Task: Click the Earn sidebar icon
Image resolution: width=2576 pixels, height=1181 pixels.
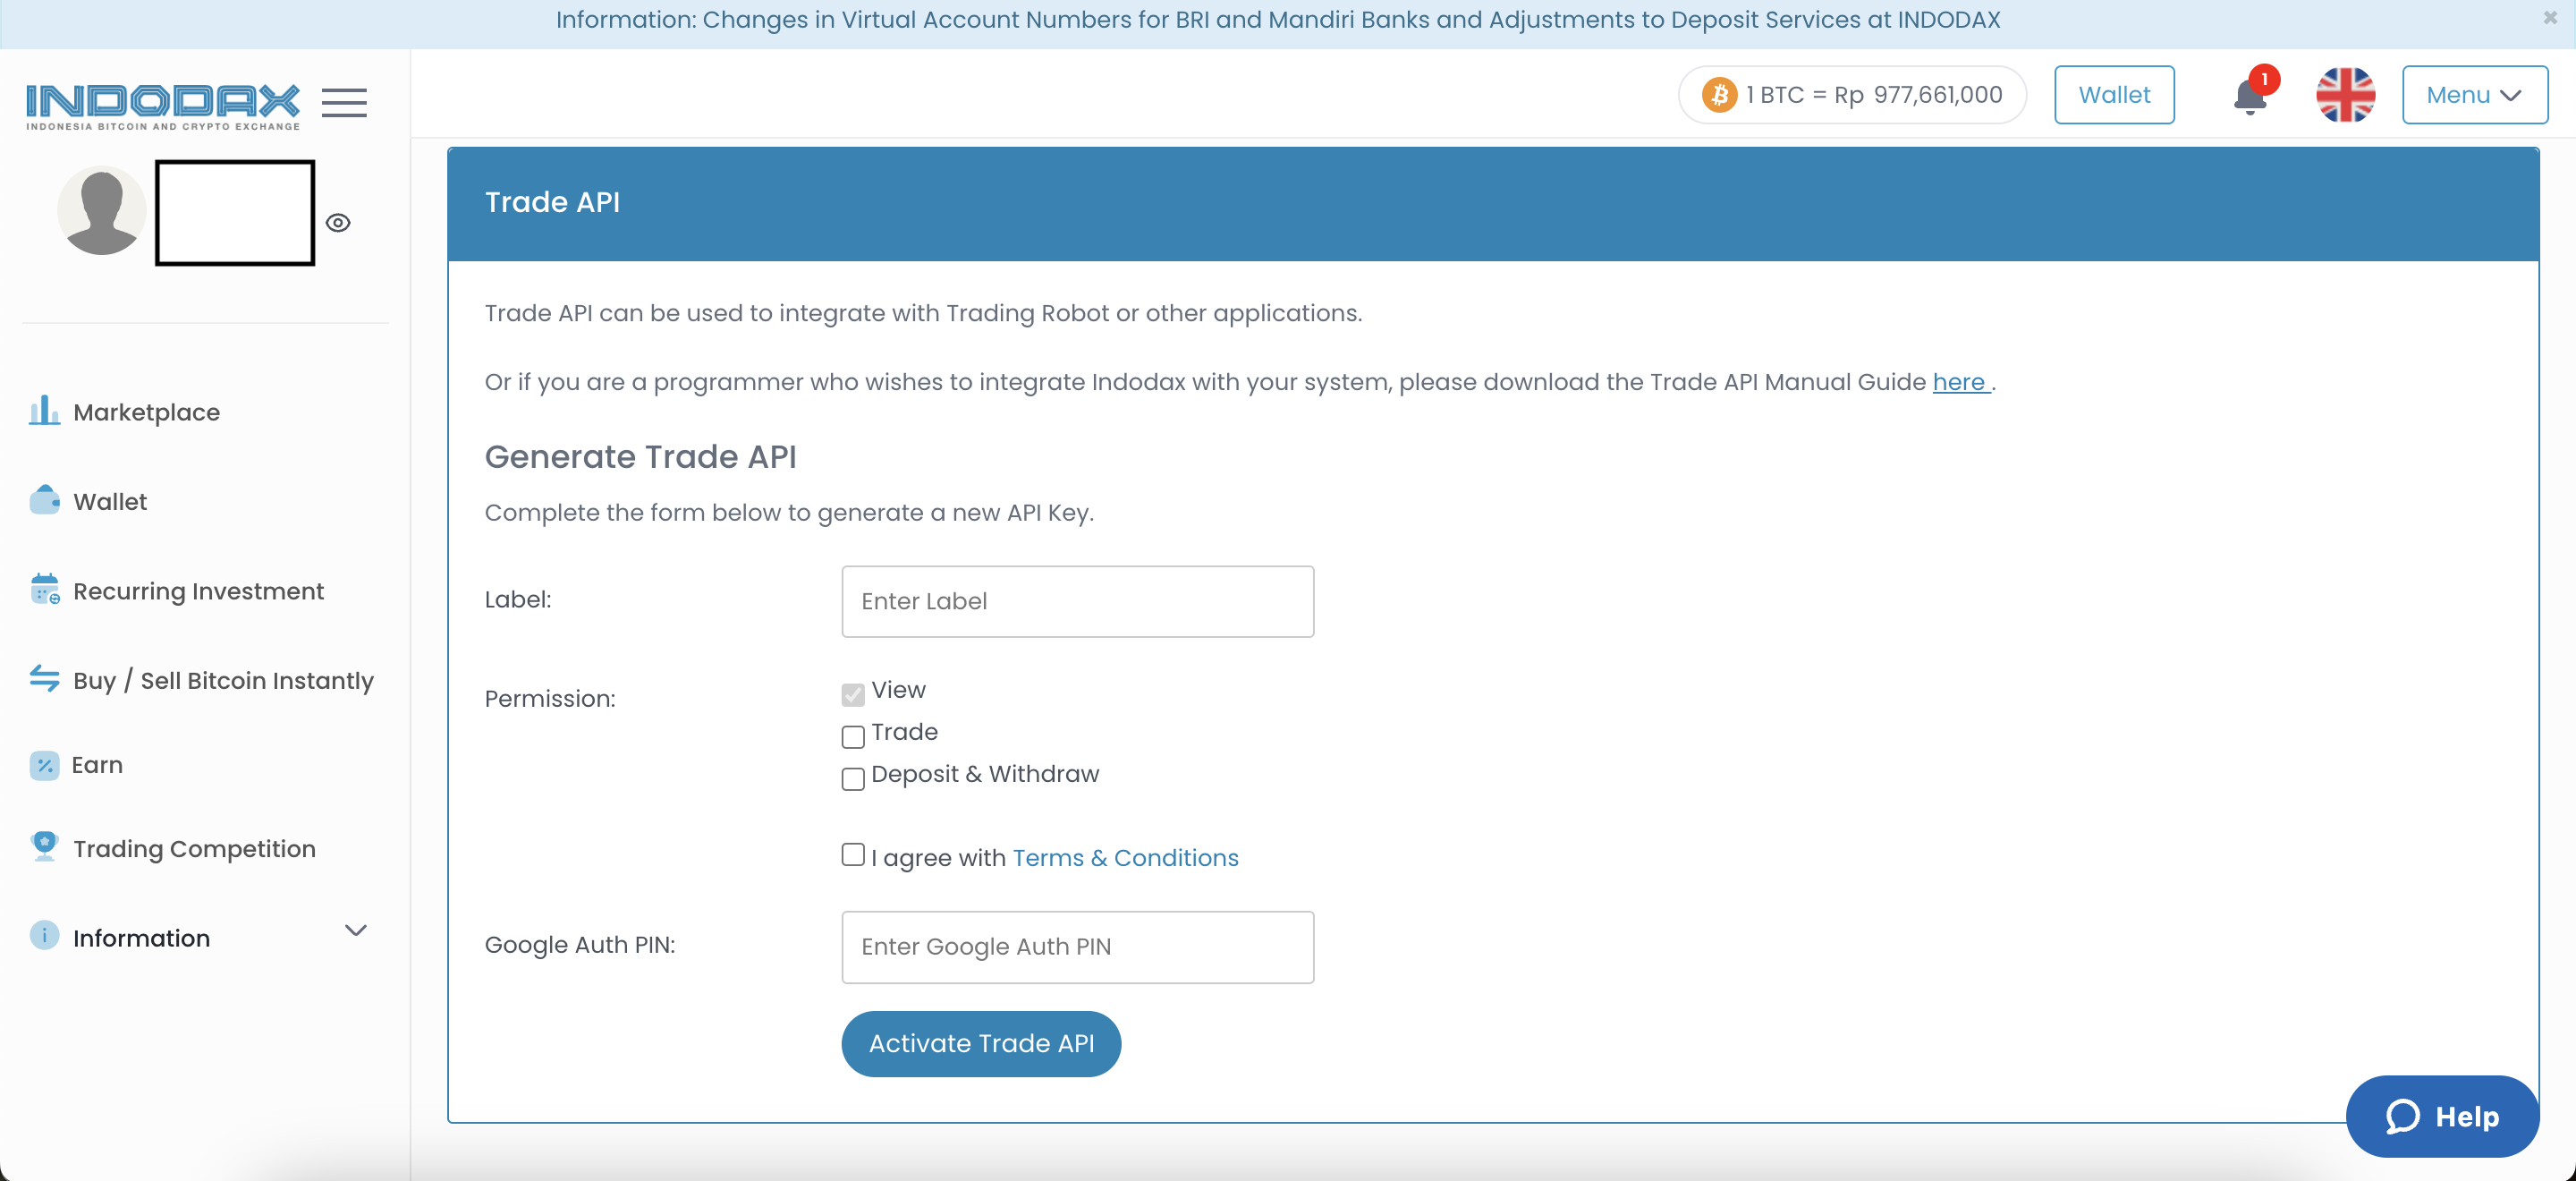Action: [x=45, y=764]
